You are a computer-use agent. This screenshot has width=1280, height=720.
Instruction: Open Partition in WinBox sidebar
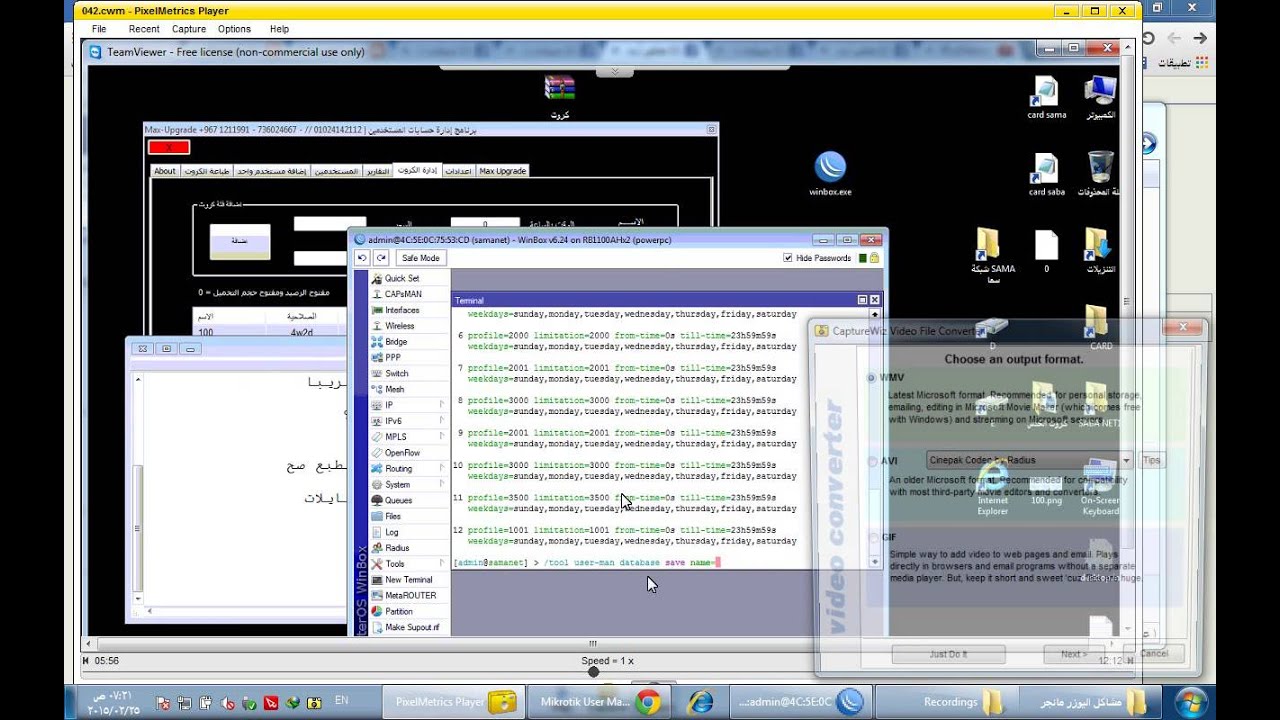pos(398,611)
